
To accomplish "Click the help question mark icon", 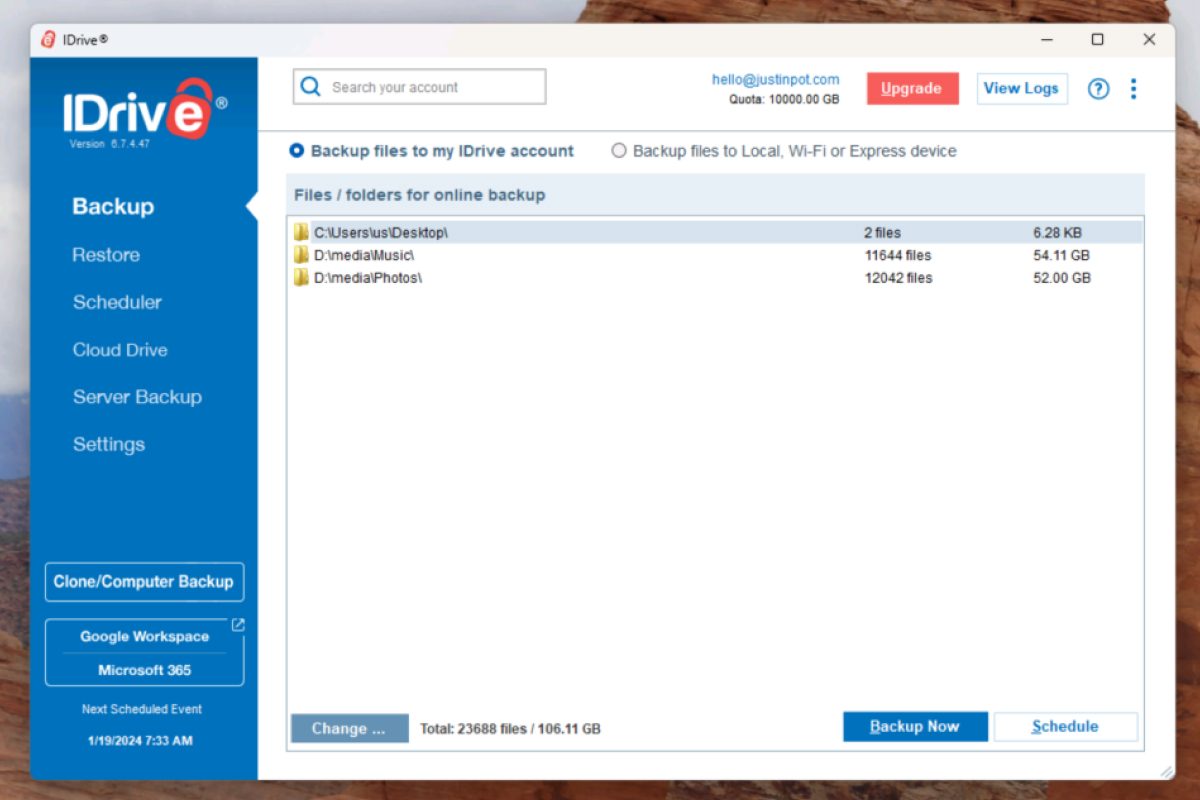I will 1098,89.
